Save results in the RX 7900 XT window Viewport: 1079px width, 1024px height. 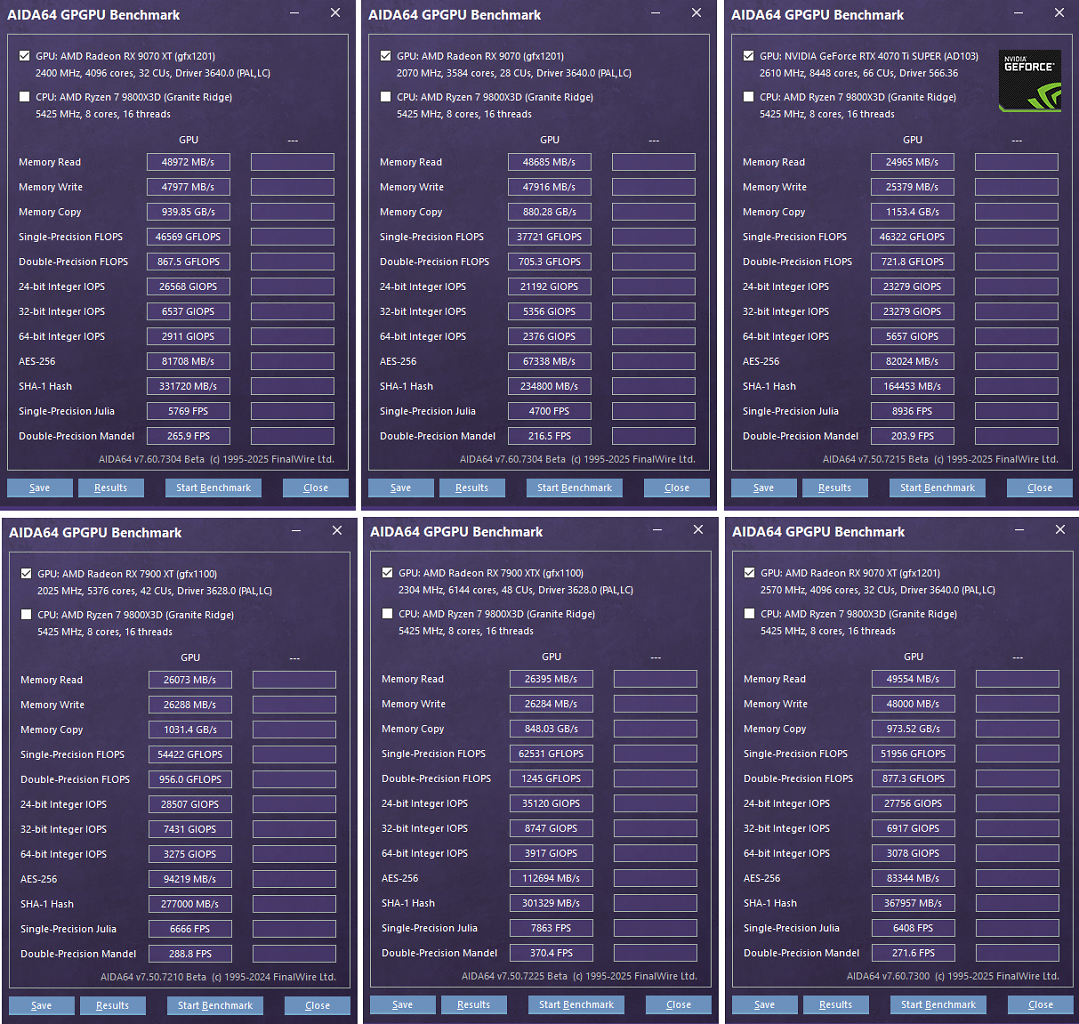(42, 1005)
